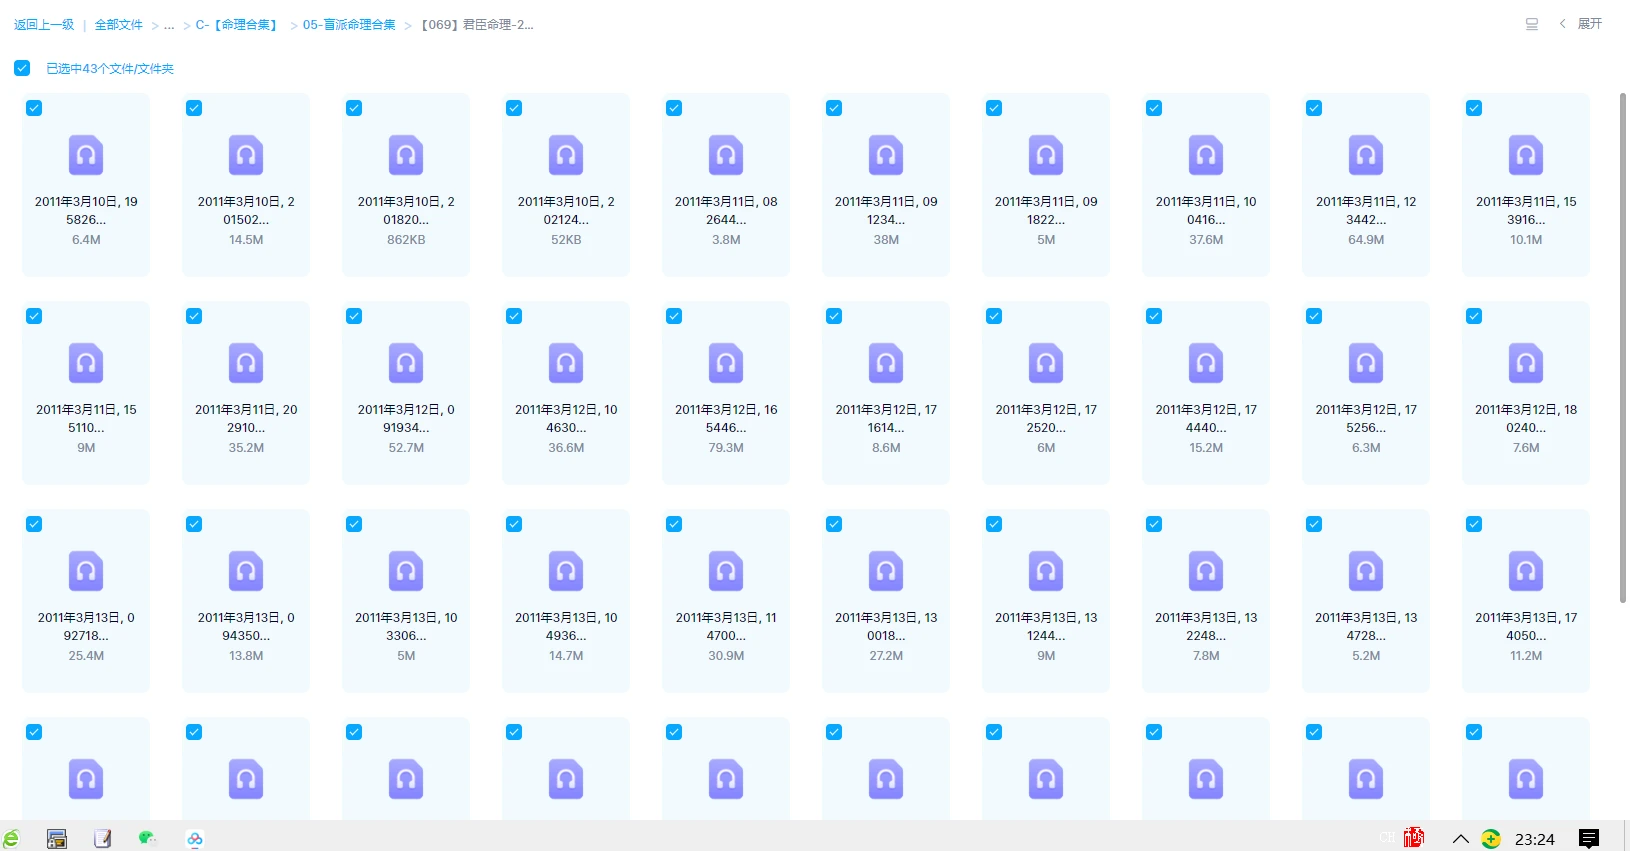Open the 30.9M audio file icon
The height and width of the screenshot is (851, 1630).
tap(726, 572)
